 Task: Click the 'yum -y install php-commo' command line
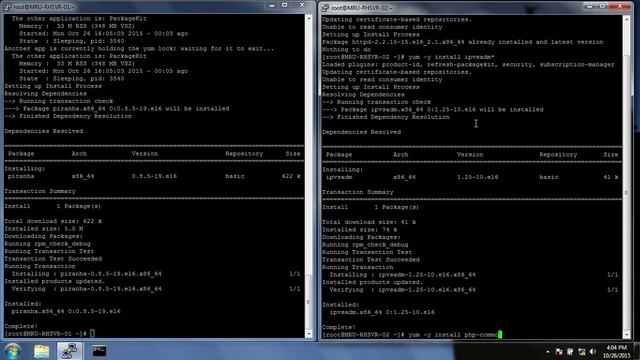pos(453,335)
